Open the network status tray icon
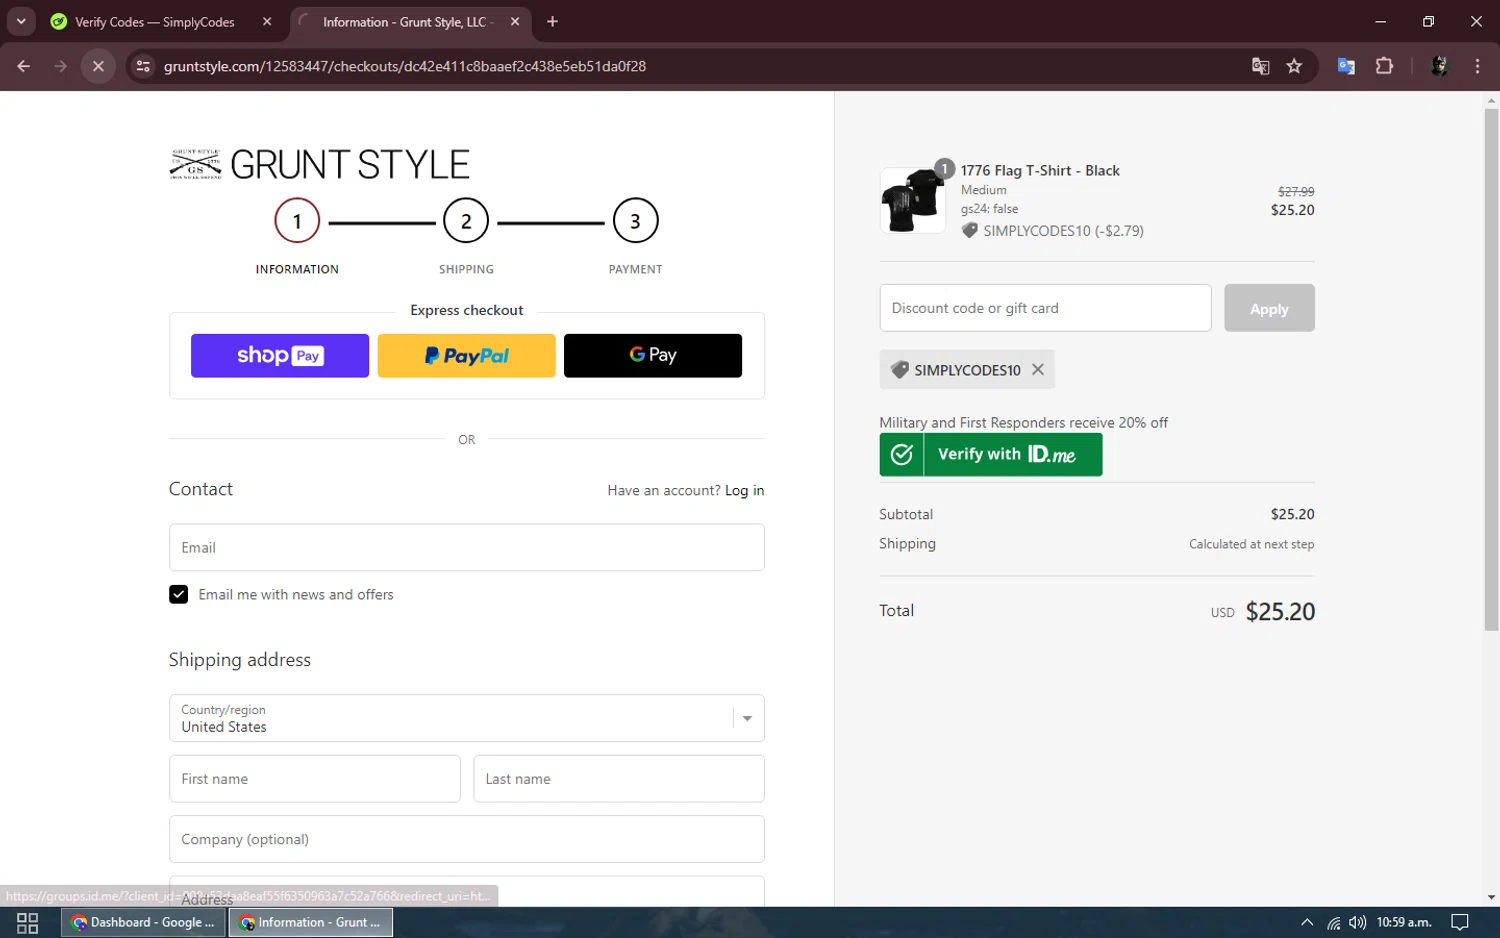Image resolution: width=1500 pixels, height=938 pixels. tap(1334, 922)
